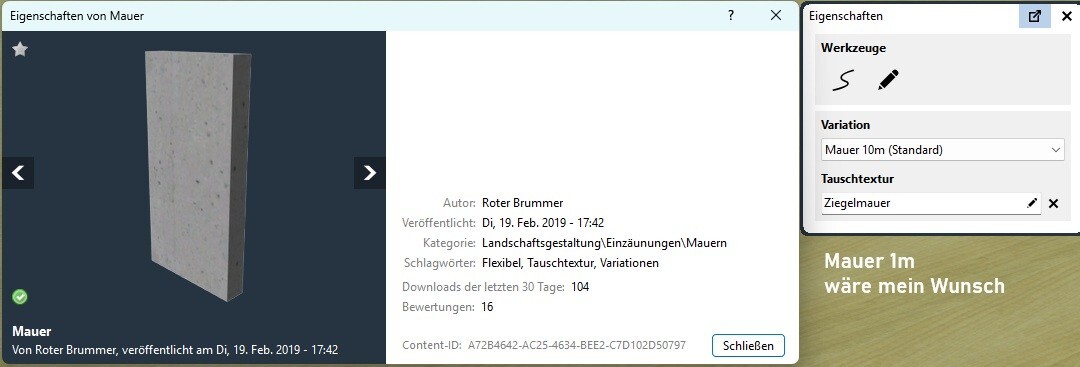Show next preview image with right arrow
Image resolution: width=1080 pixels, height=367 pixels.
click(x=370, y=173)
